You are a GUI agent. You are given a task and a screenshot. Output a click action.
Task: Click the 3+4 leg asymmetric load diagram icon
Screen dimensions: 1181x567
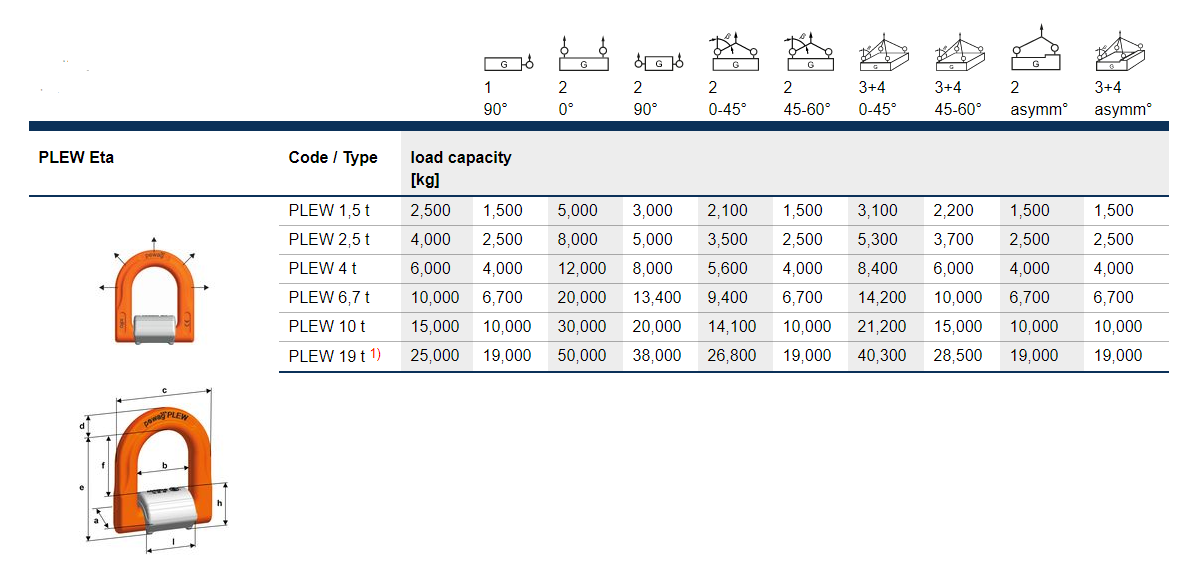pyautogui.click(x=1120, y=50)
